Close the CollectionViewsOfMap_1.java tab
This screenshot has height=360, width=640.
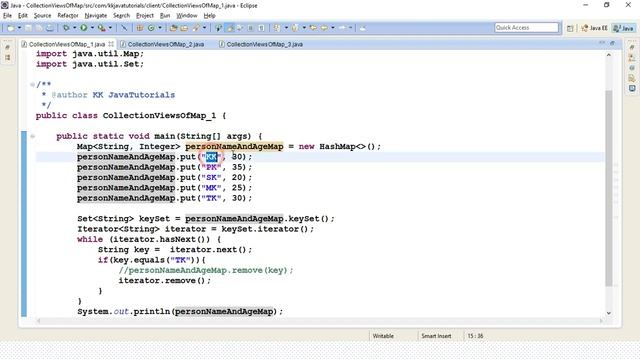pos(111,44)
